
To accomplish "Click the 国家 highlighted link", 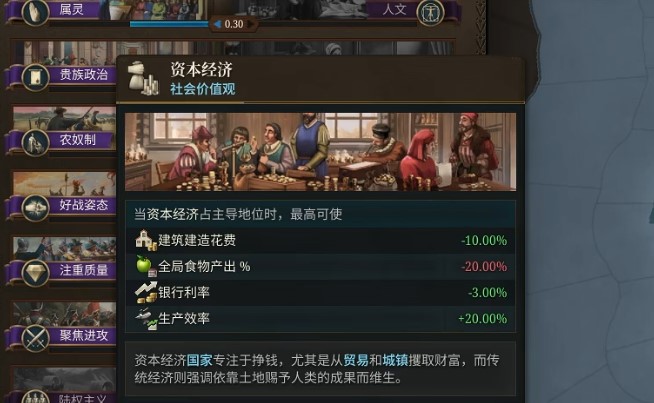I will pos(199,360).
